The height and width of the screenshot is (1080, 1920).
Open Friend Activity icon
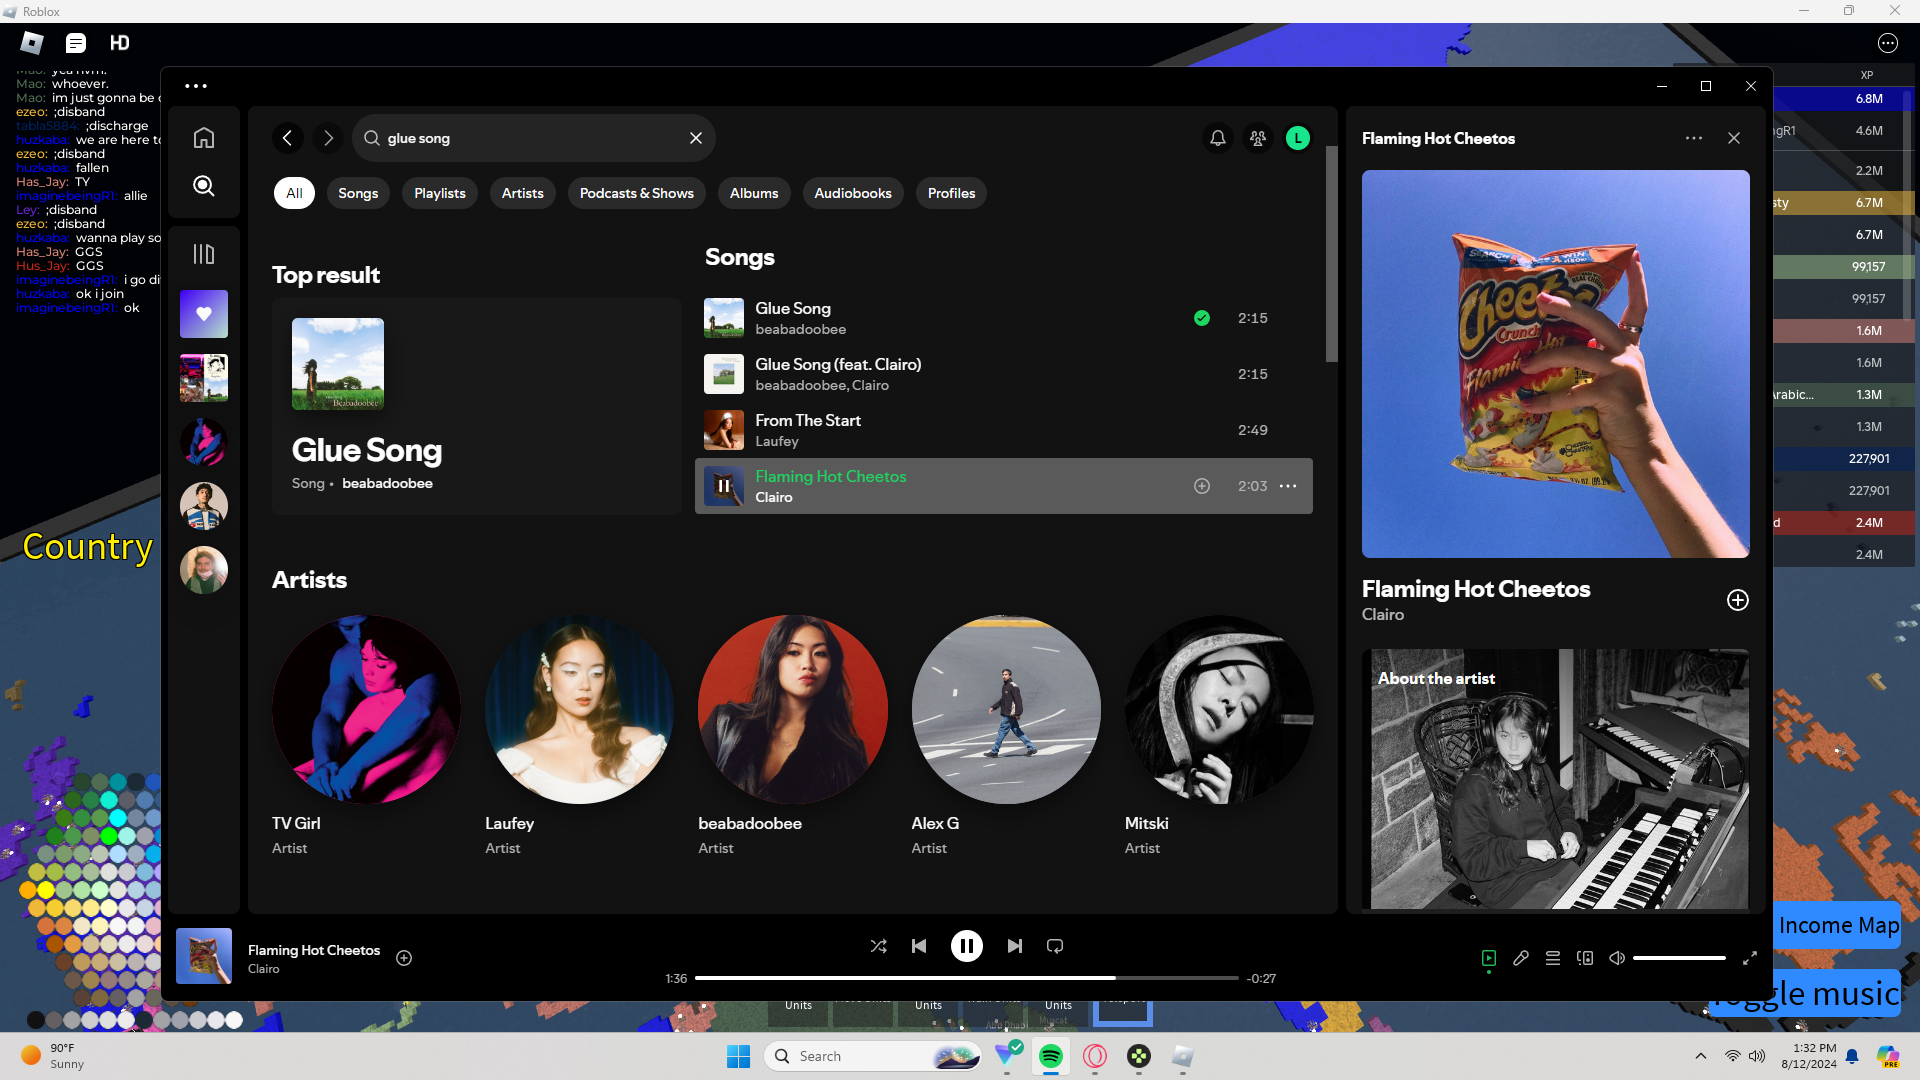click(x=1258, y=138)
